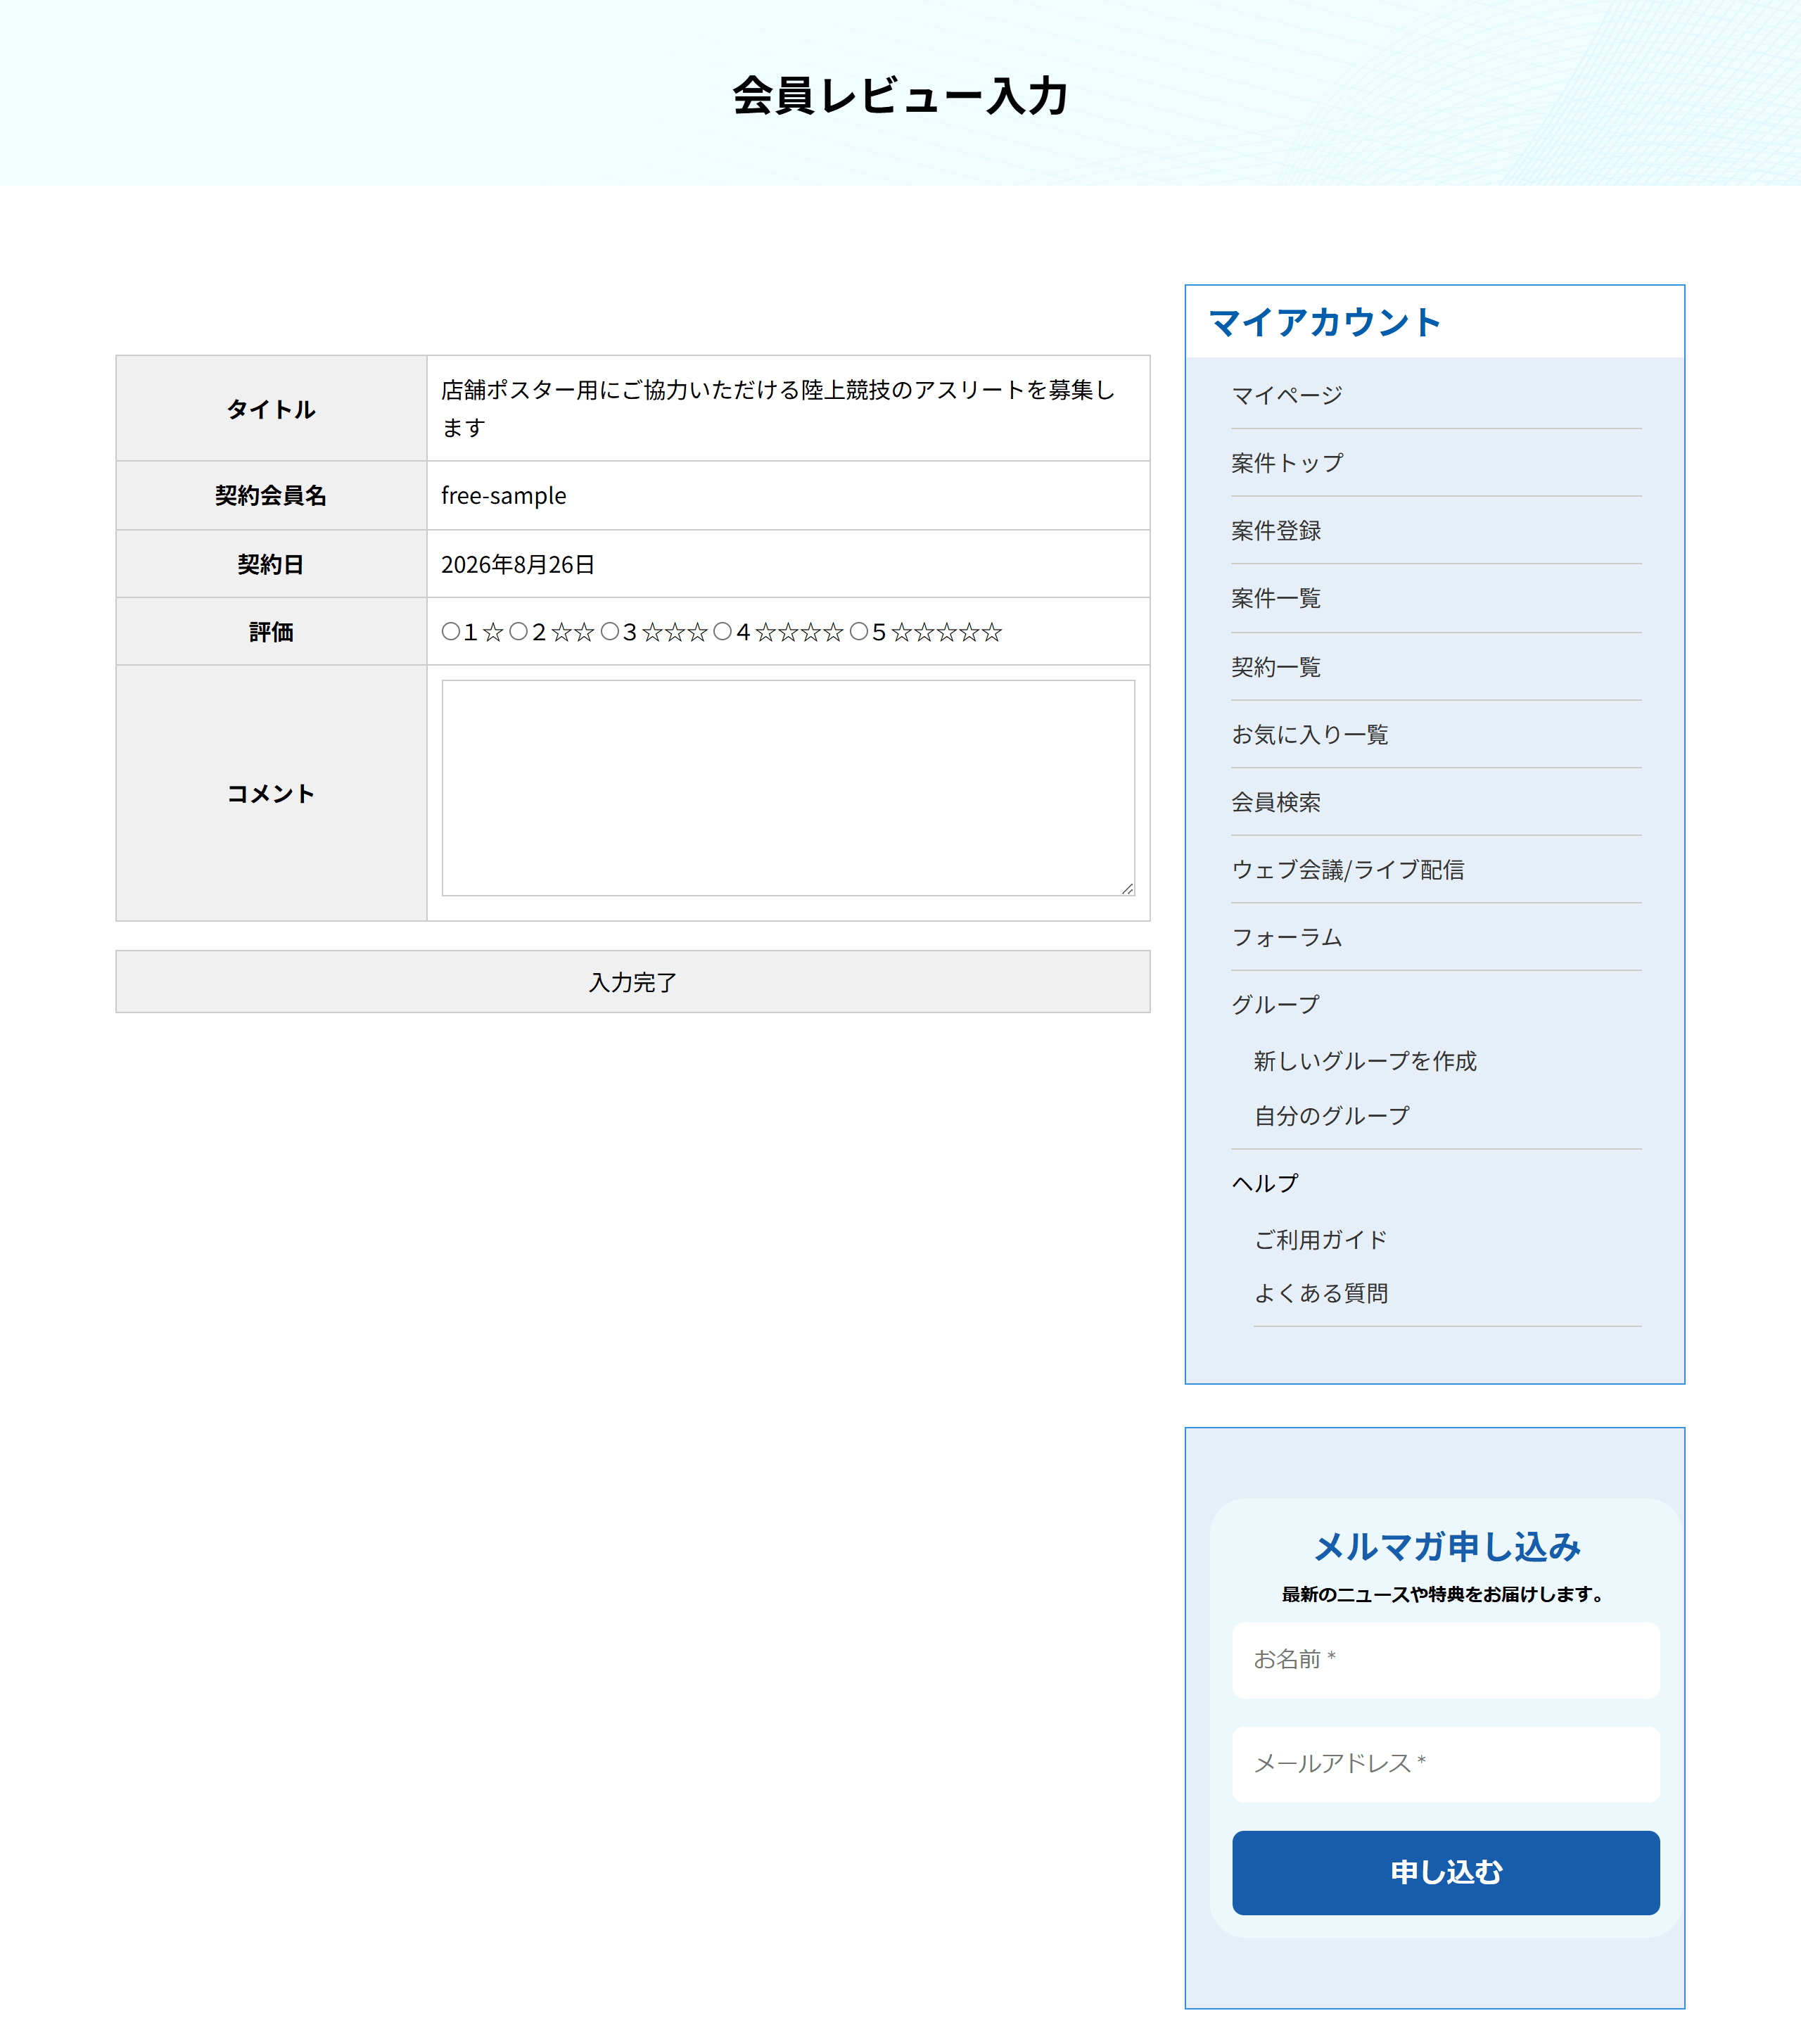
Task: Open お気に入り一覧
Action: coord(1310,734)
